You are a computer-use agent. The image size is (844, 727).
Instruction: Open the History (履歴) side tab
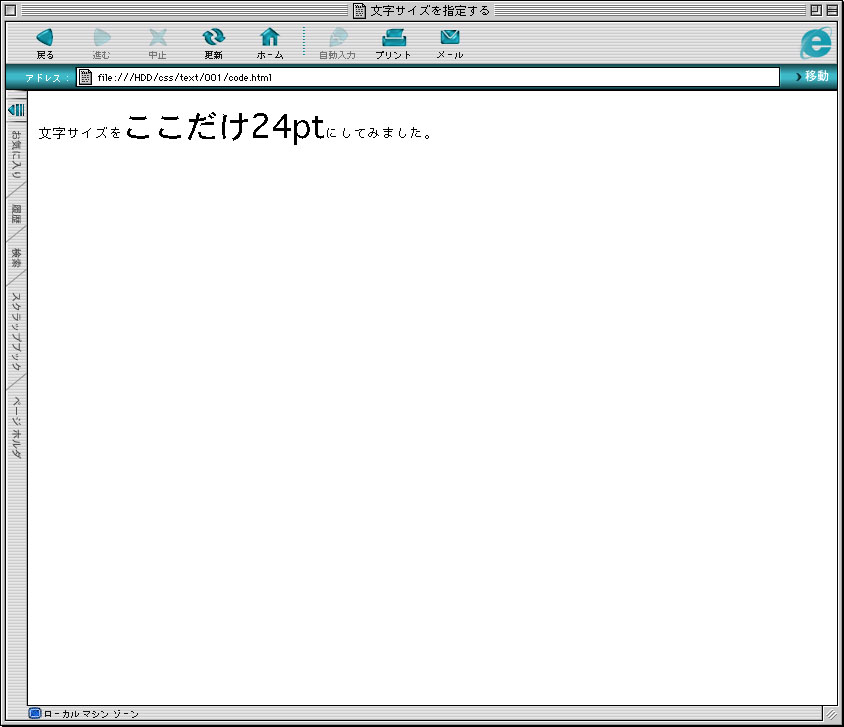(16, 214)
